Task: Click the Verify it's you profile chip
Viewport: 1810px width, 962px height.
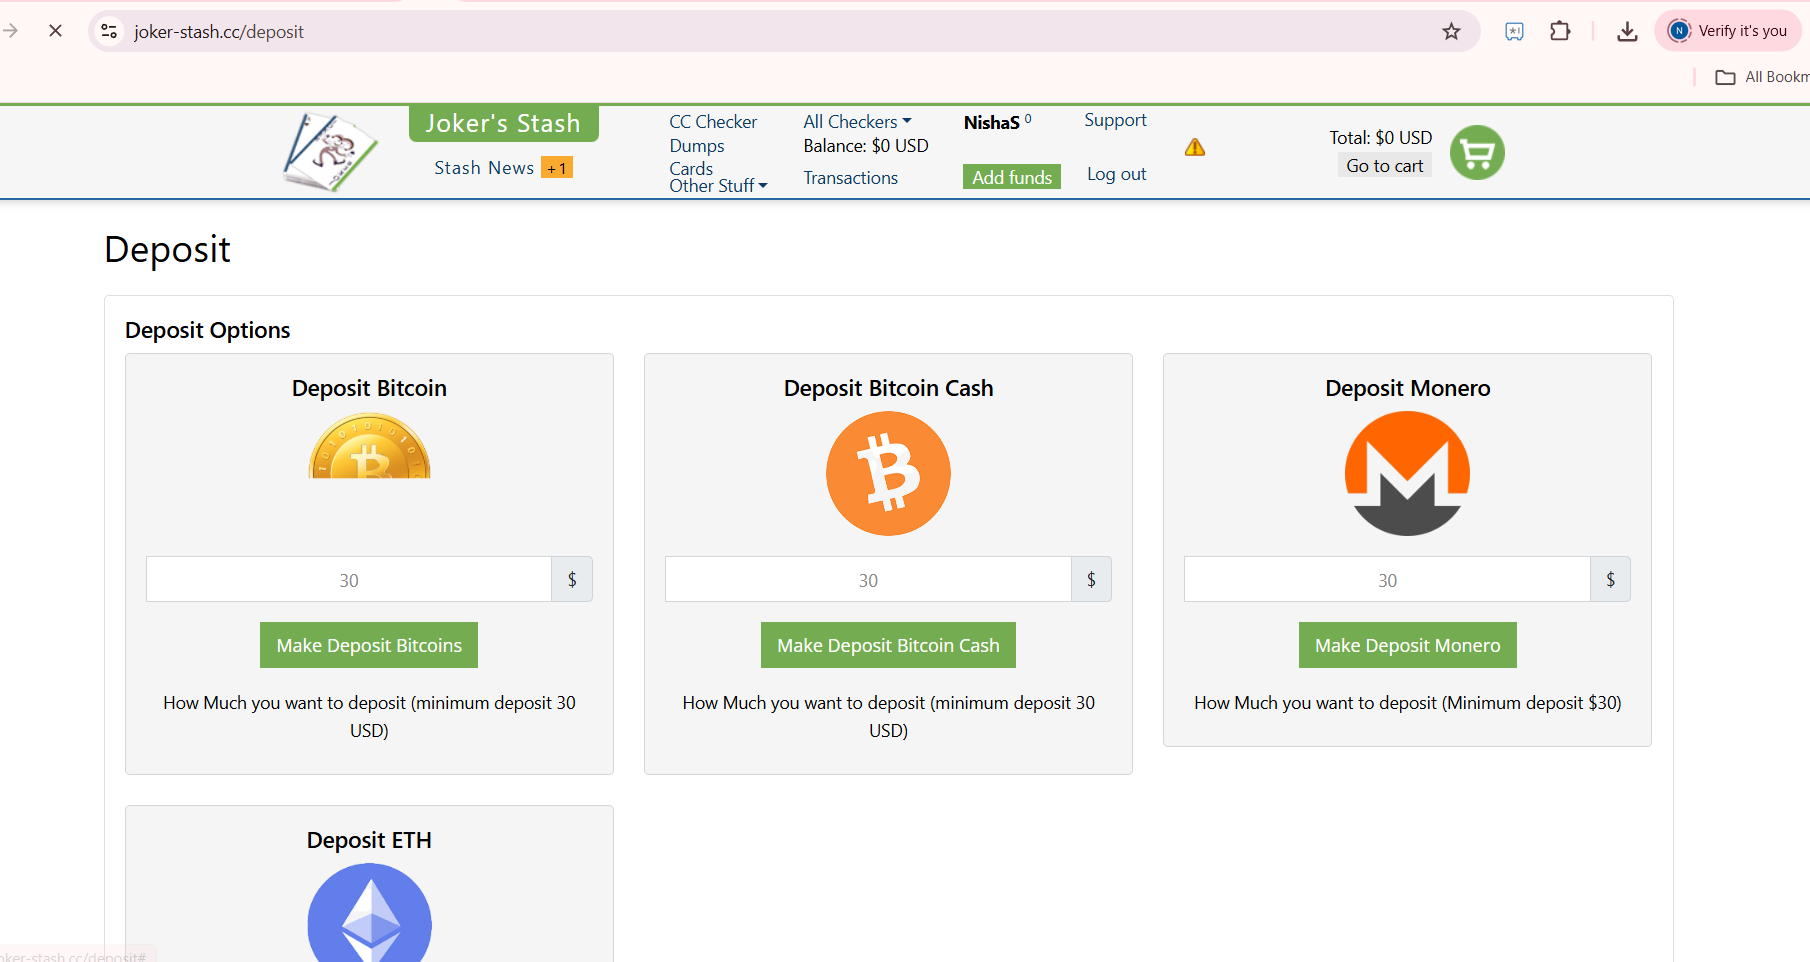Action: 1728,31
